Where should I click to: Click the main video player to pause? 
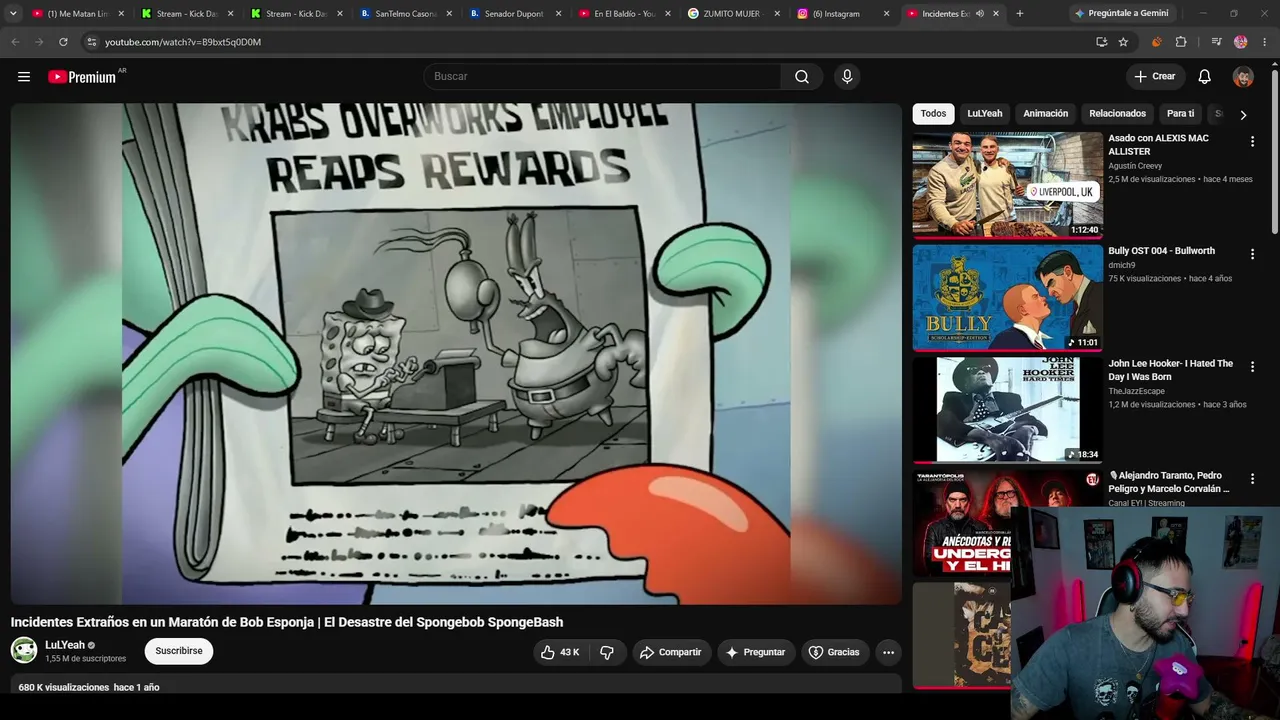click(x=456, y=354)
